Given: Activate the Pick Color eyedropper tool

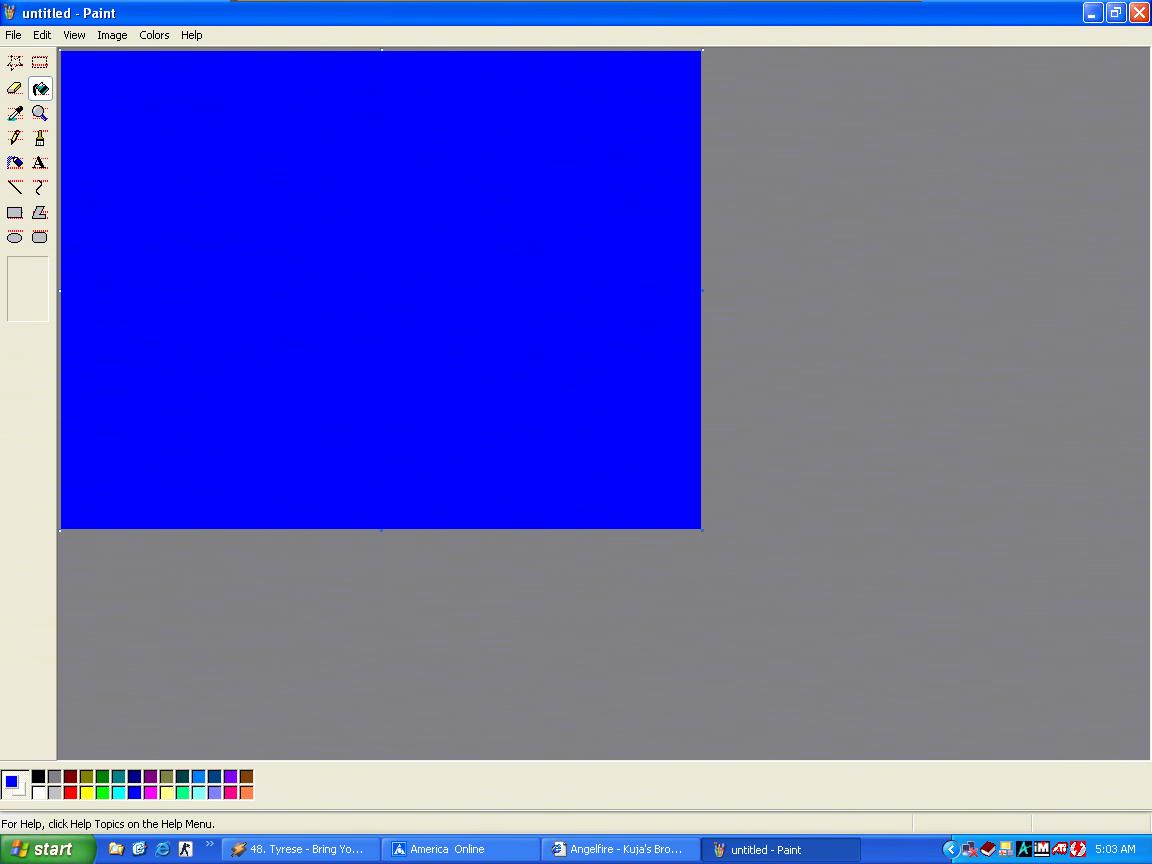Looking at the screenshot, I should pos(15,113).
